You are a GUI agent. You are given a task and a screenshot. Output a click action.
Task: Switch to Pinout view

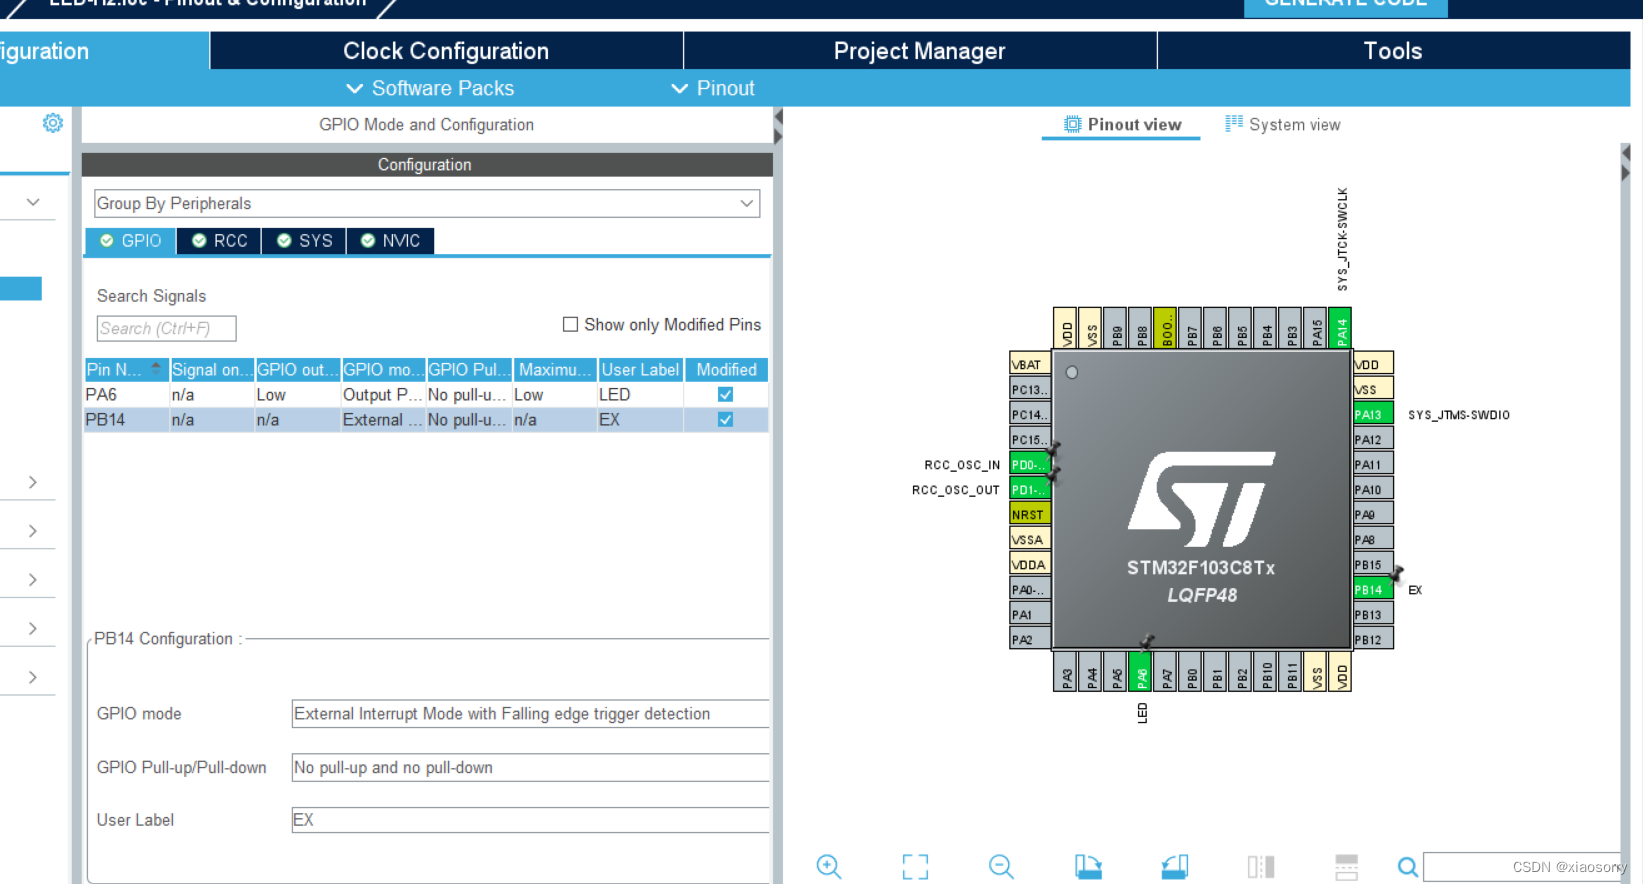1122,125
